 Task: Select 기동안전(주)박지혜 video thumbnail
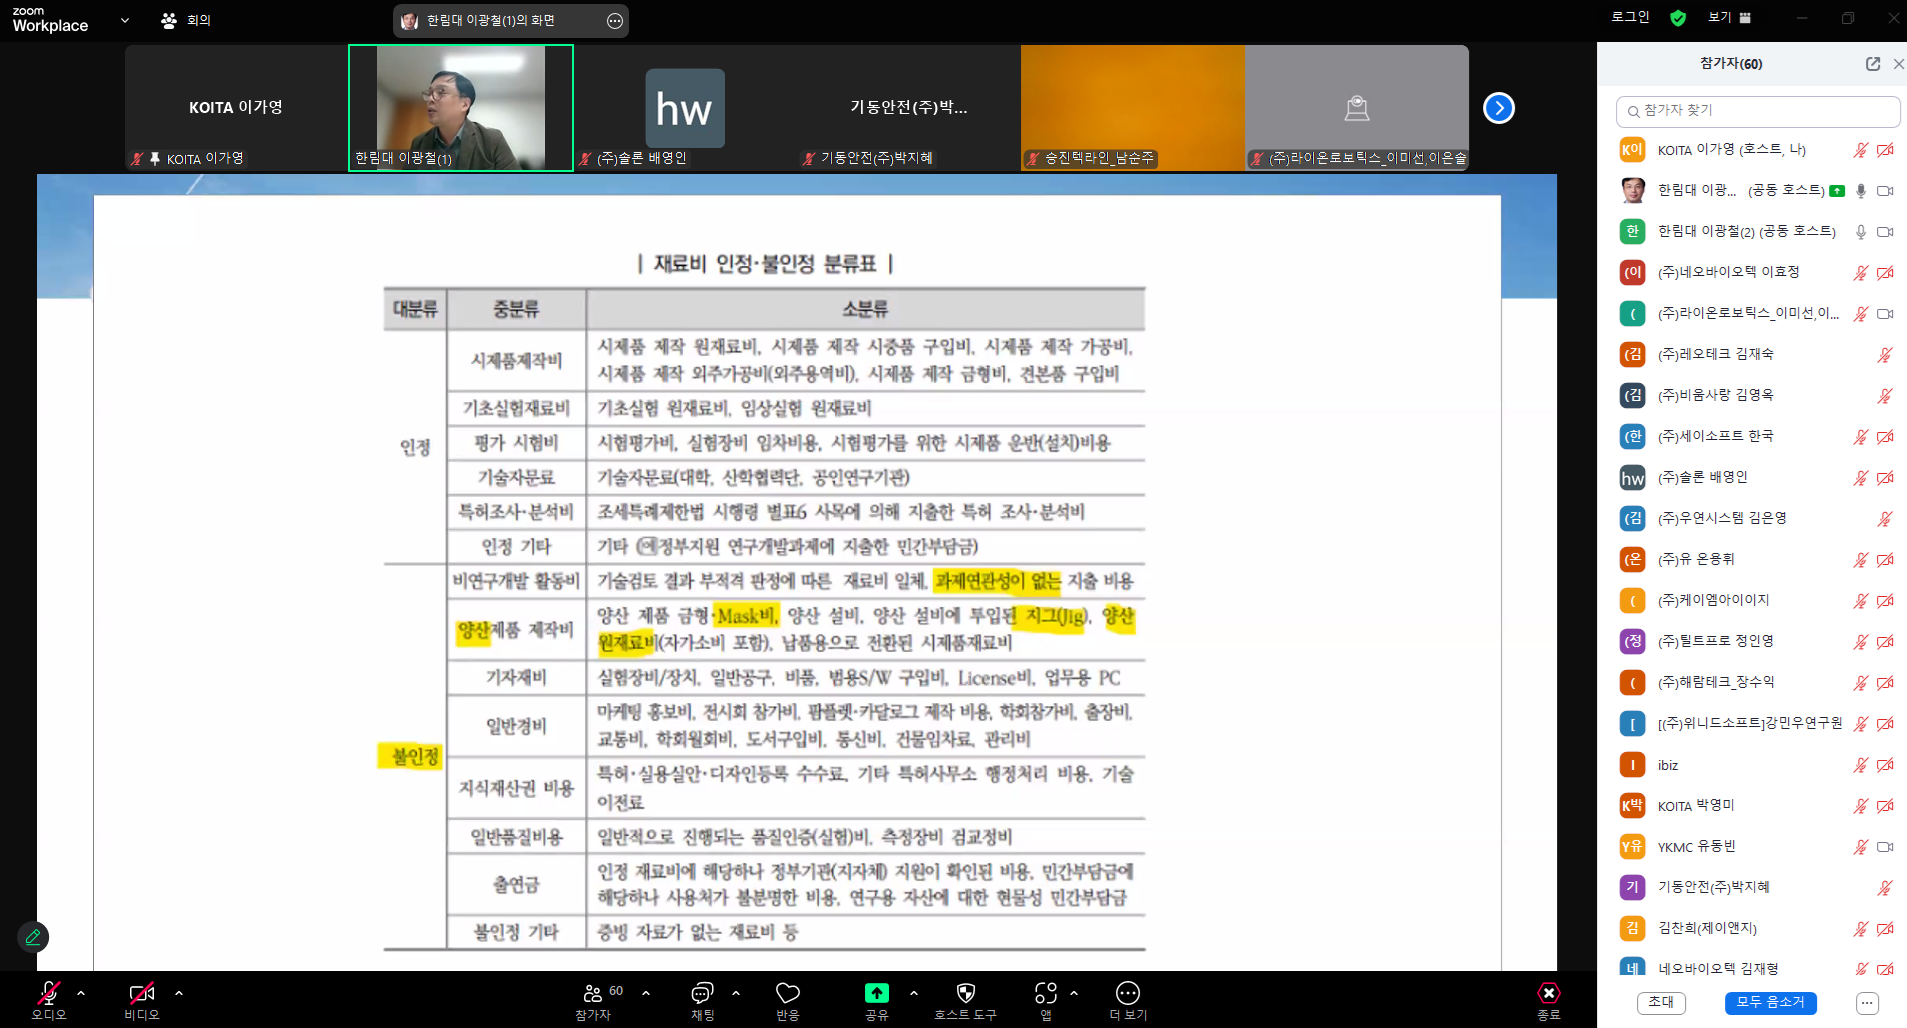908,107
